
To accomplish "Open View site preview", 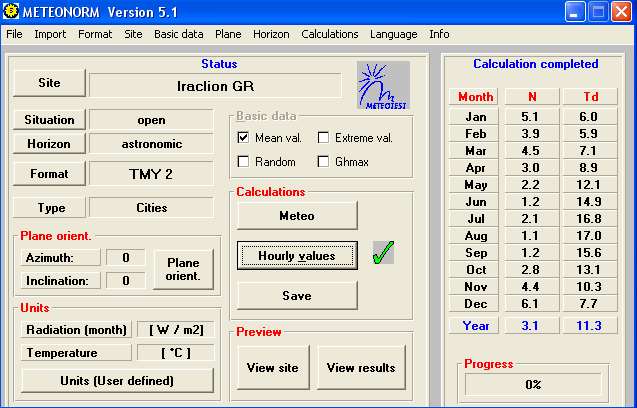I will click(273, 368).
